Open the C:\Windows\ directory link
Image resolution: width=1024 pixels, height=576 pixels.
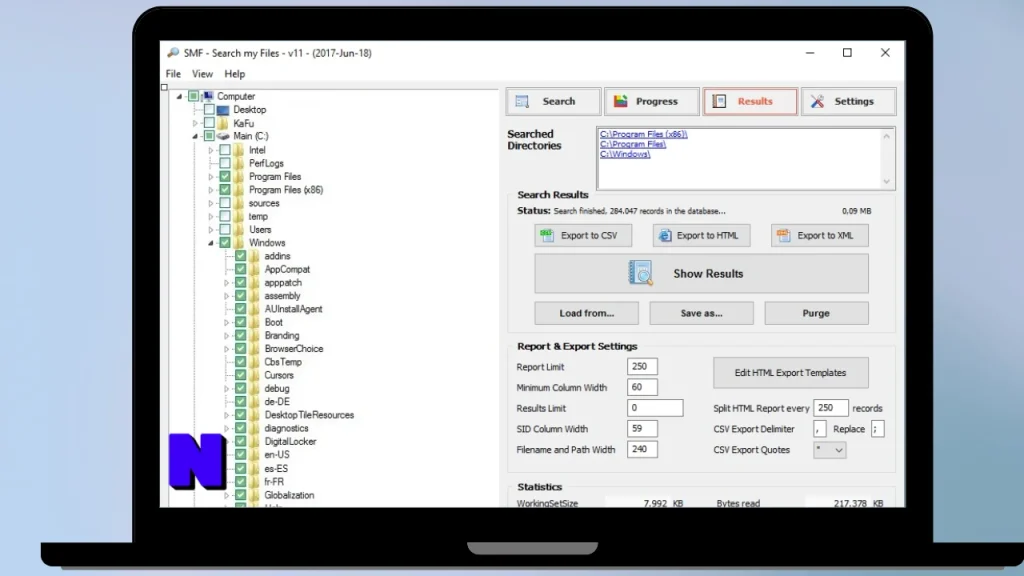coord(625,154)
